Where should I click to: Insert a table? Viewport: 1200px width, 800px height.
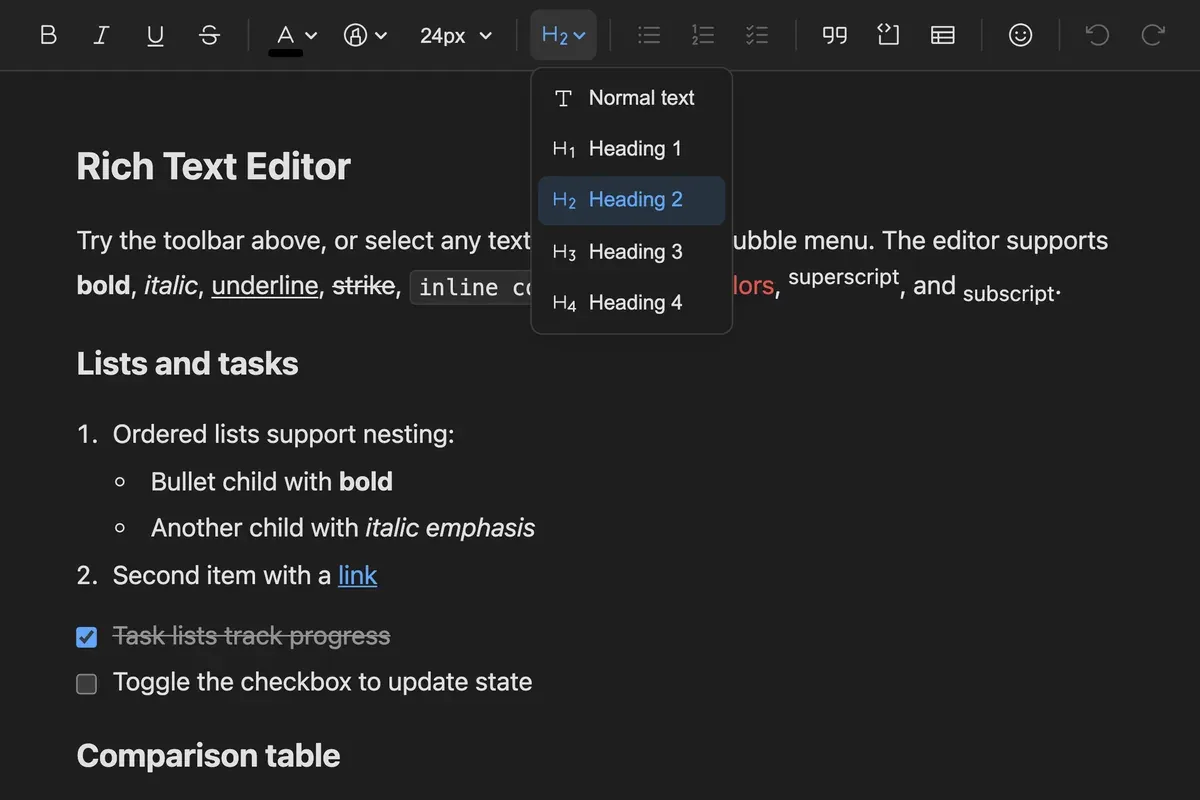[942, 35]
